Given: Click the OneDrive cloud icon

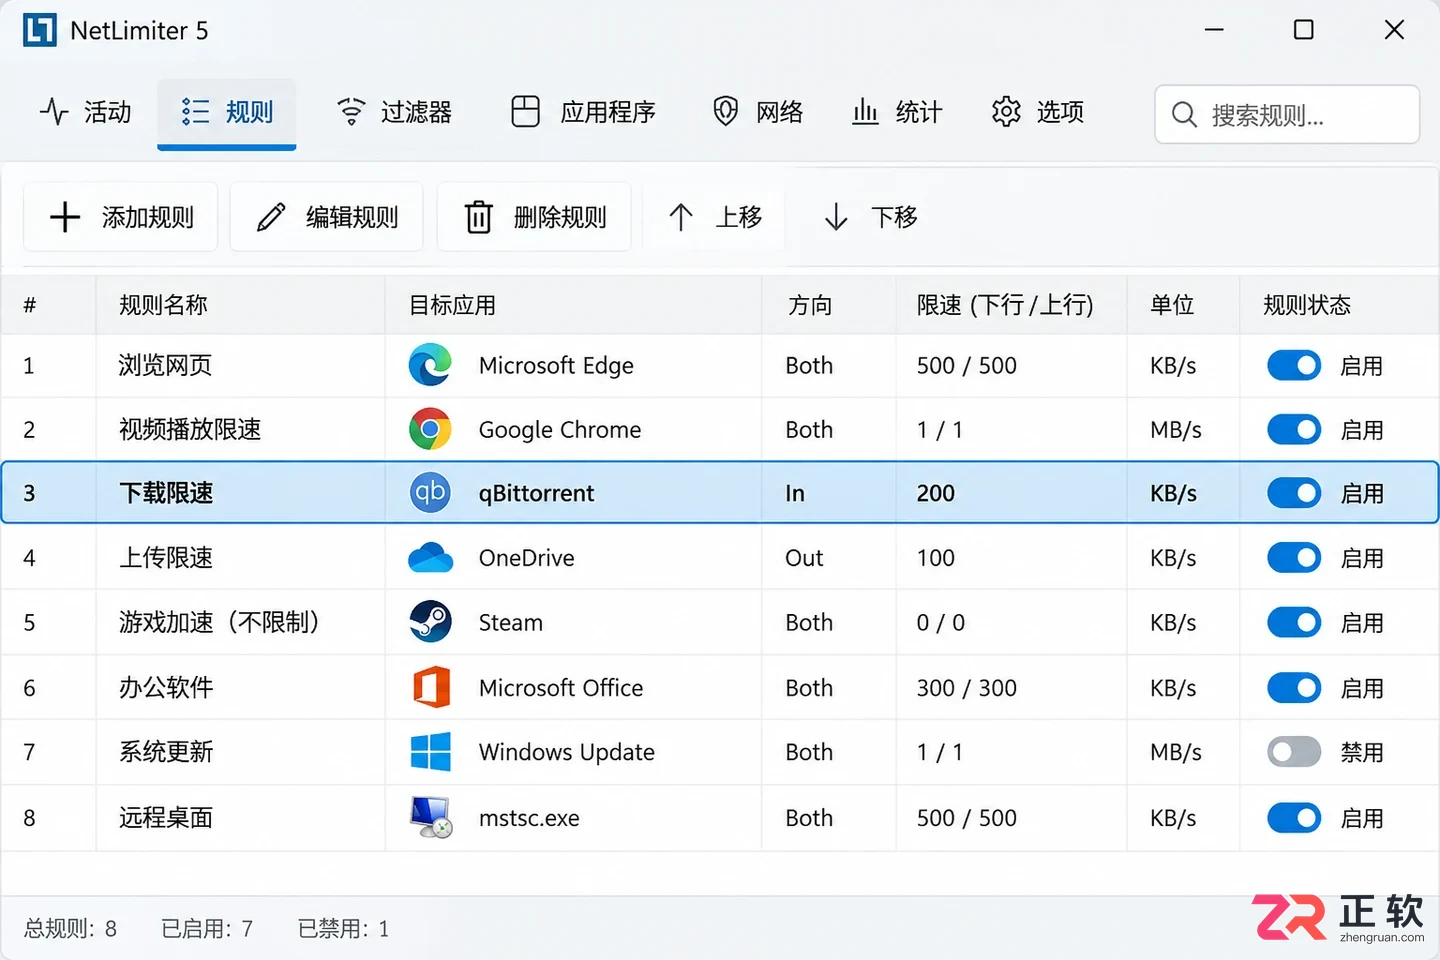Looking at the screenshot, I should pyautogui.click(x=430, y=557).
